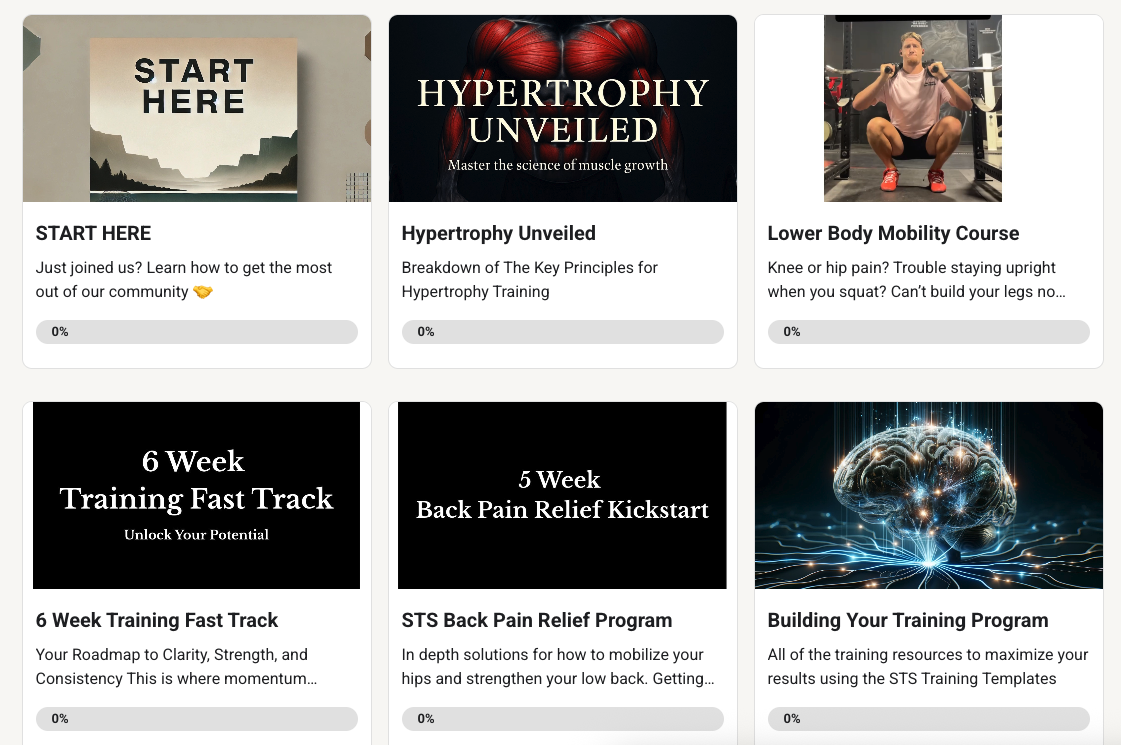Open the START HERE course thumbnail

tap(197, 109)
